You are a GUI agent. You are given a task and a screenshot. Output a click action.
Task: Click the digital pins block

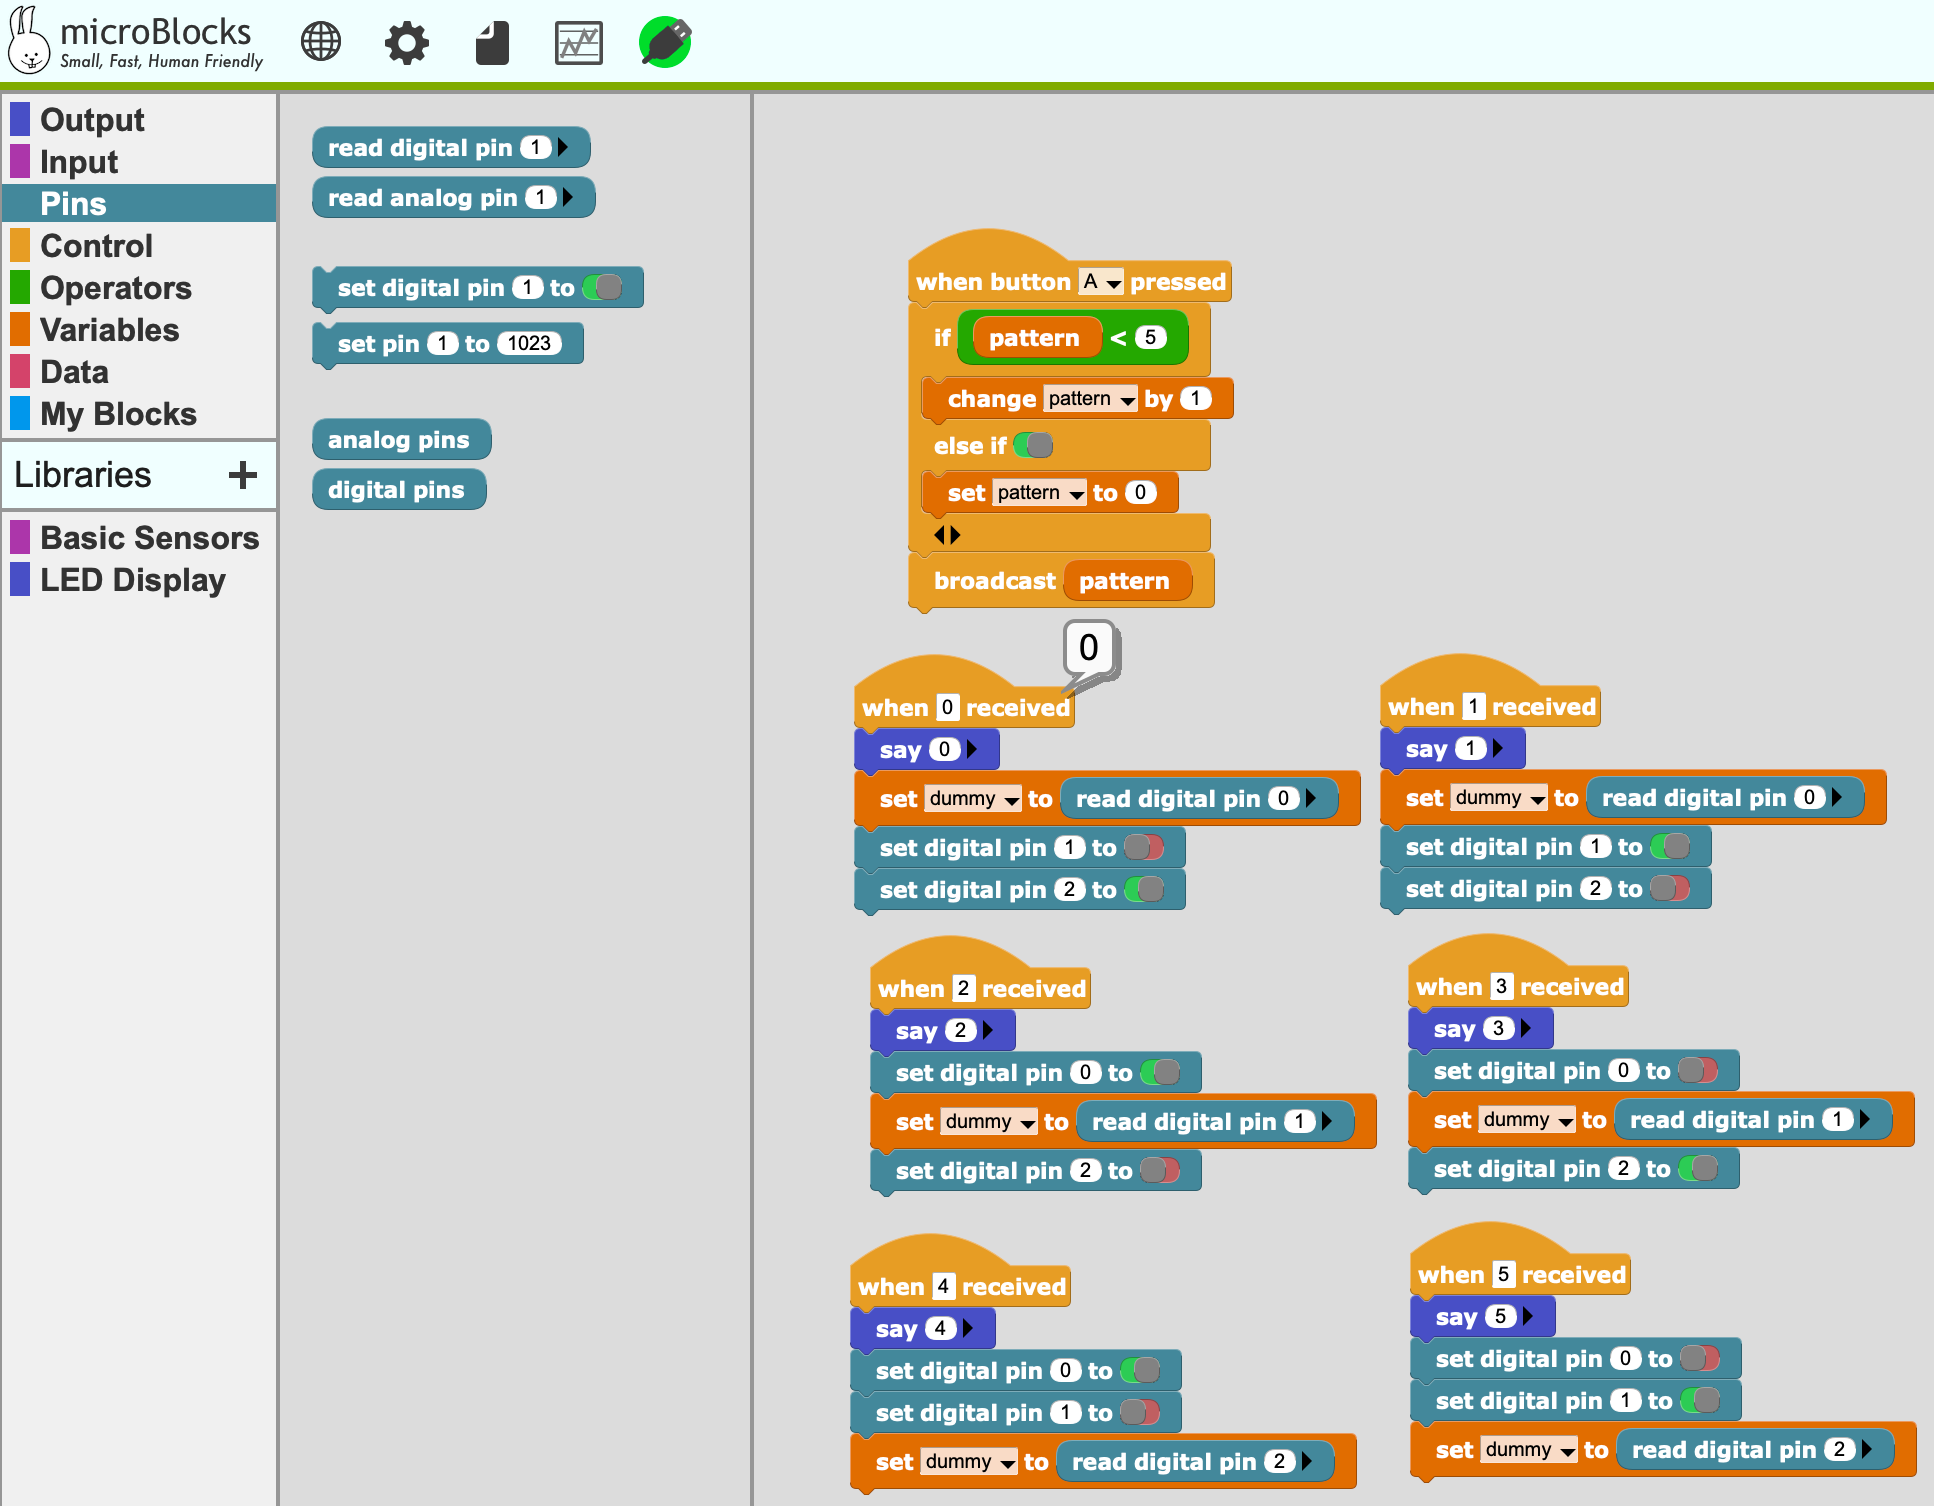coord(397,490)
